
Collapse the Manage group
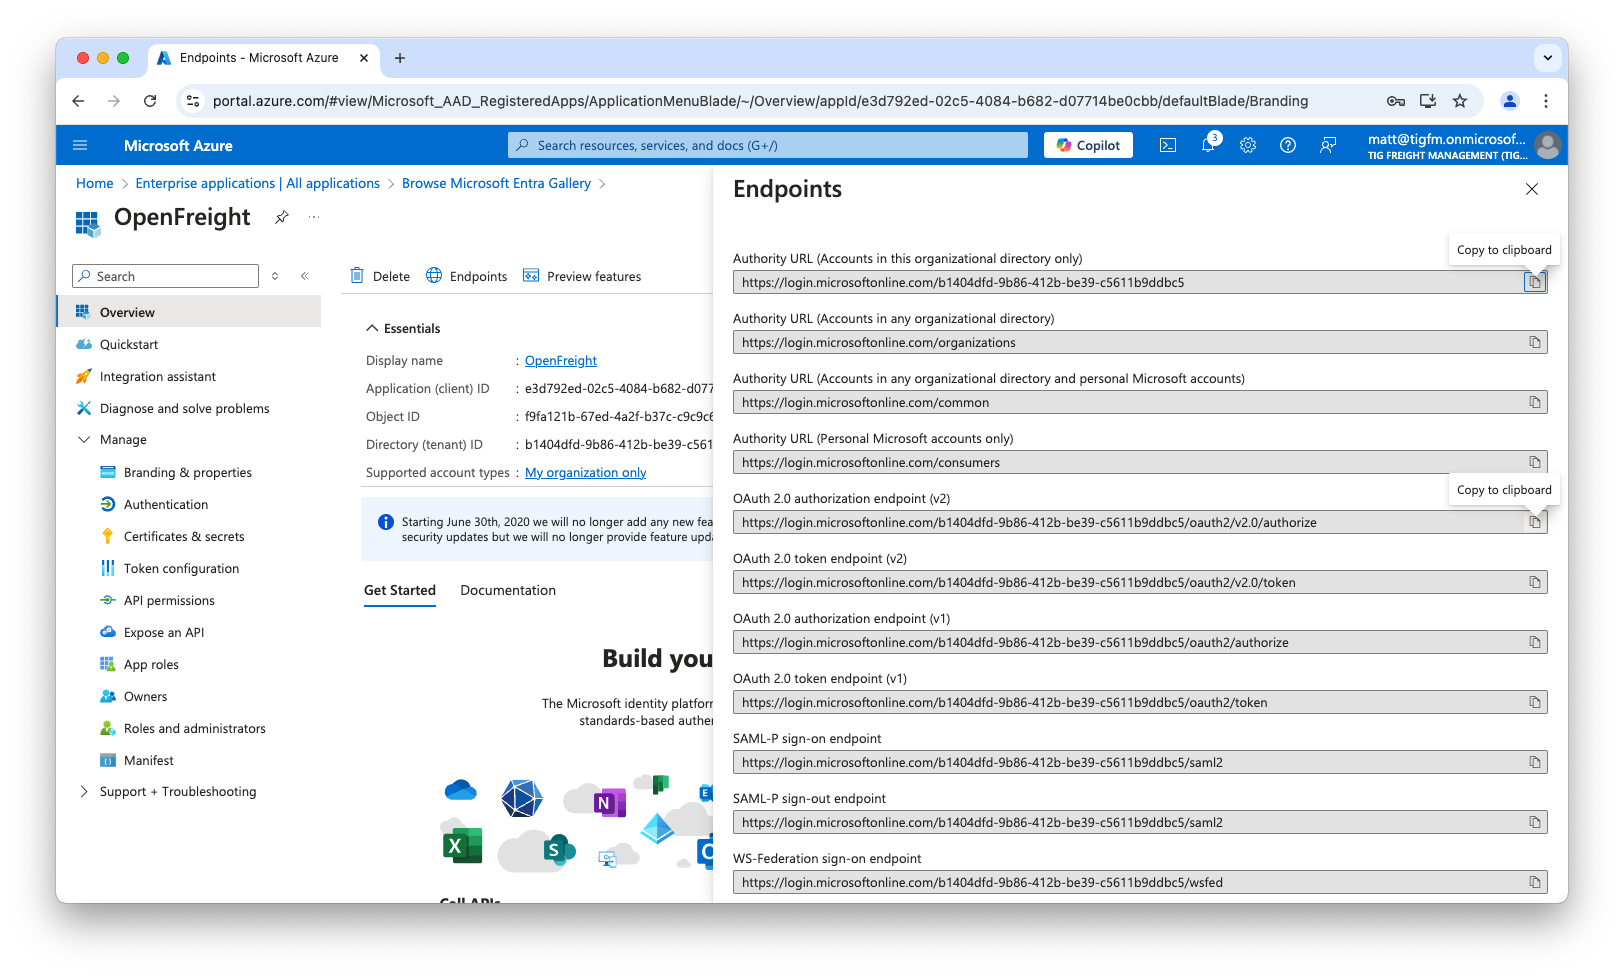coord(84,439)
